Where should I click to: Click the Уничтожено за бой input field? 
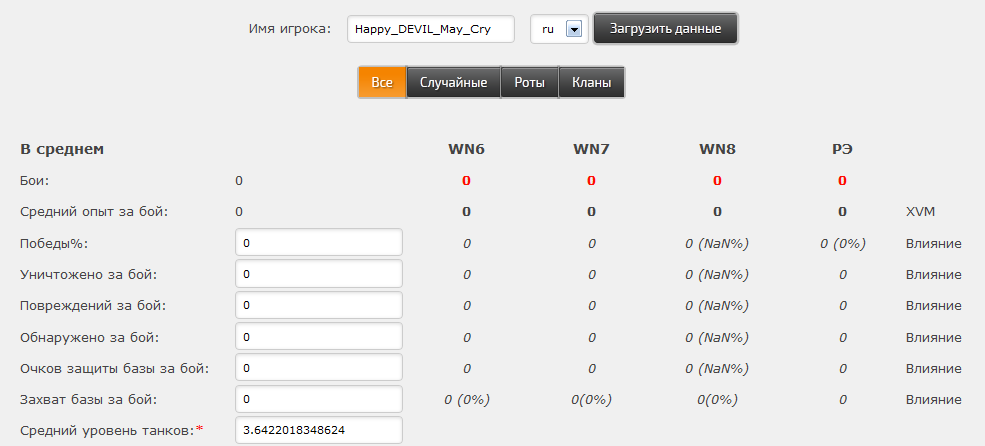pyautogui.click(x=319, y=274)
